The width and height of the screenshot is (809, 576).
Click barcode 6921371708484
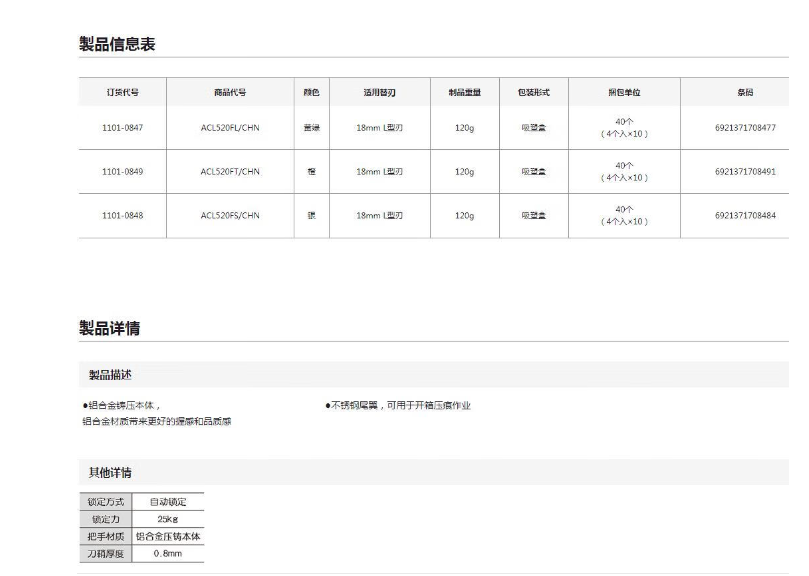pyautogui.click(x=745, y=215)
